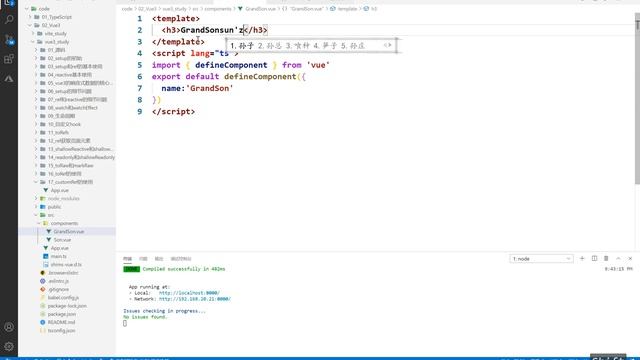Close the bottom terminal panel
The image size is (640, 360).
(630, 258)
